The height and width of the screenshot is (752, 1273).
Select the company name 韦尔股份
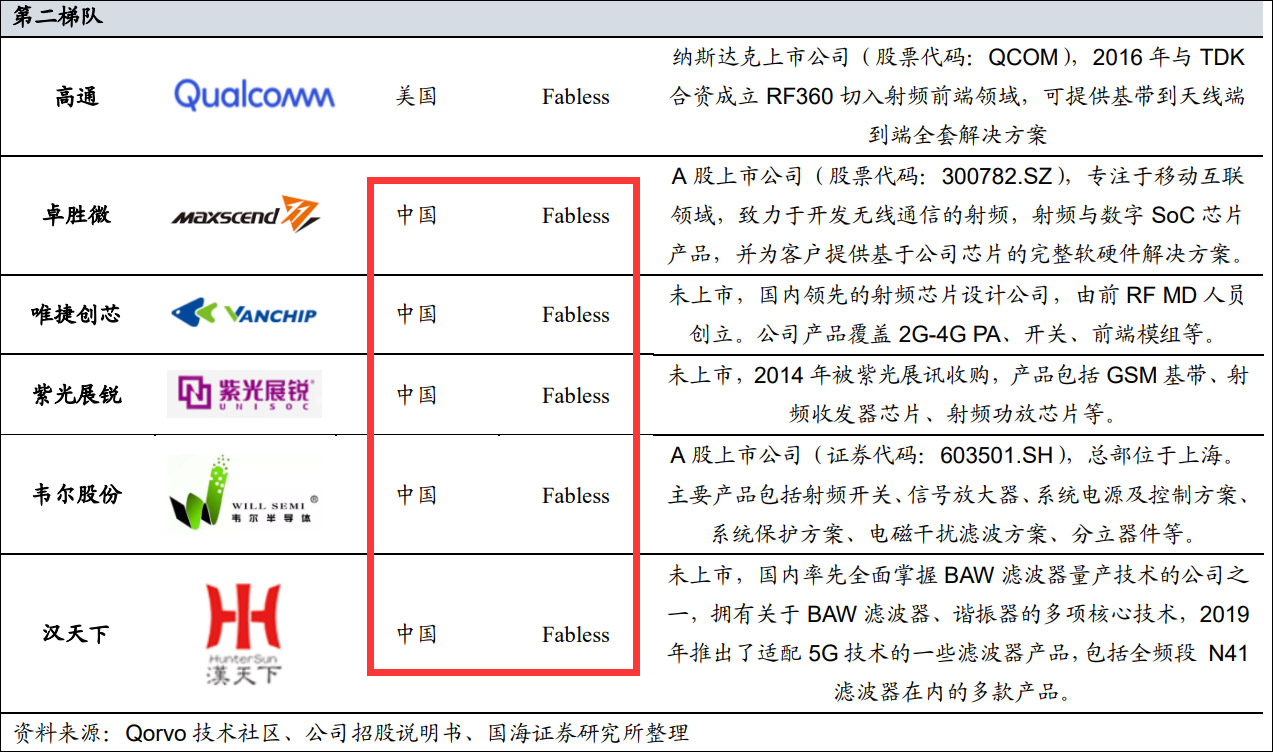[x=77, y=494]
